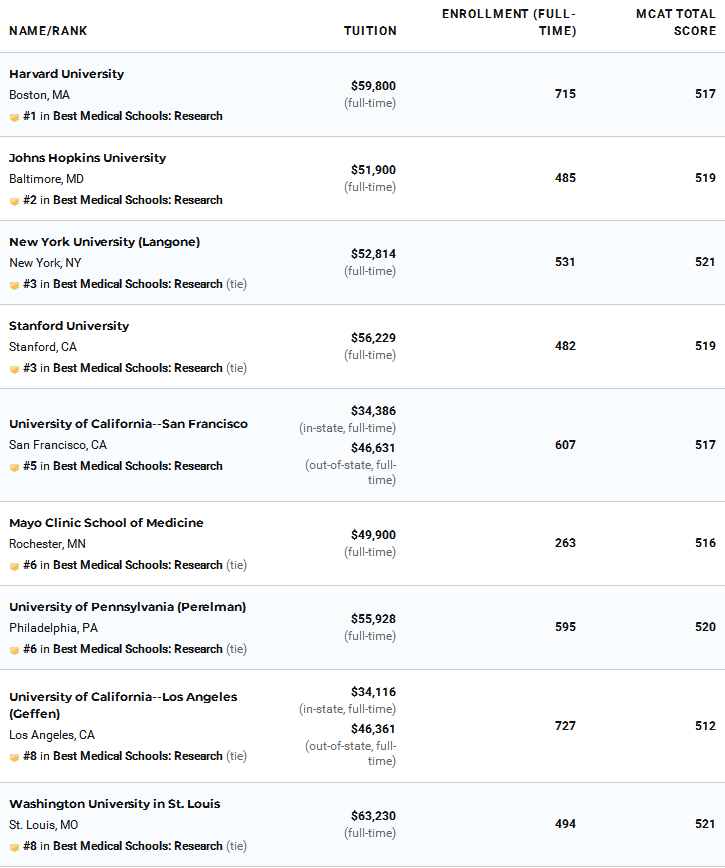Image resolution: width=725 pixels, height=868 pixels.
Task: Click Best Medical Schools: Research link under UCLA
Action: tap(138, 756)
